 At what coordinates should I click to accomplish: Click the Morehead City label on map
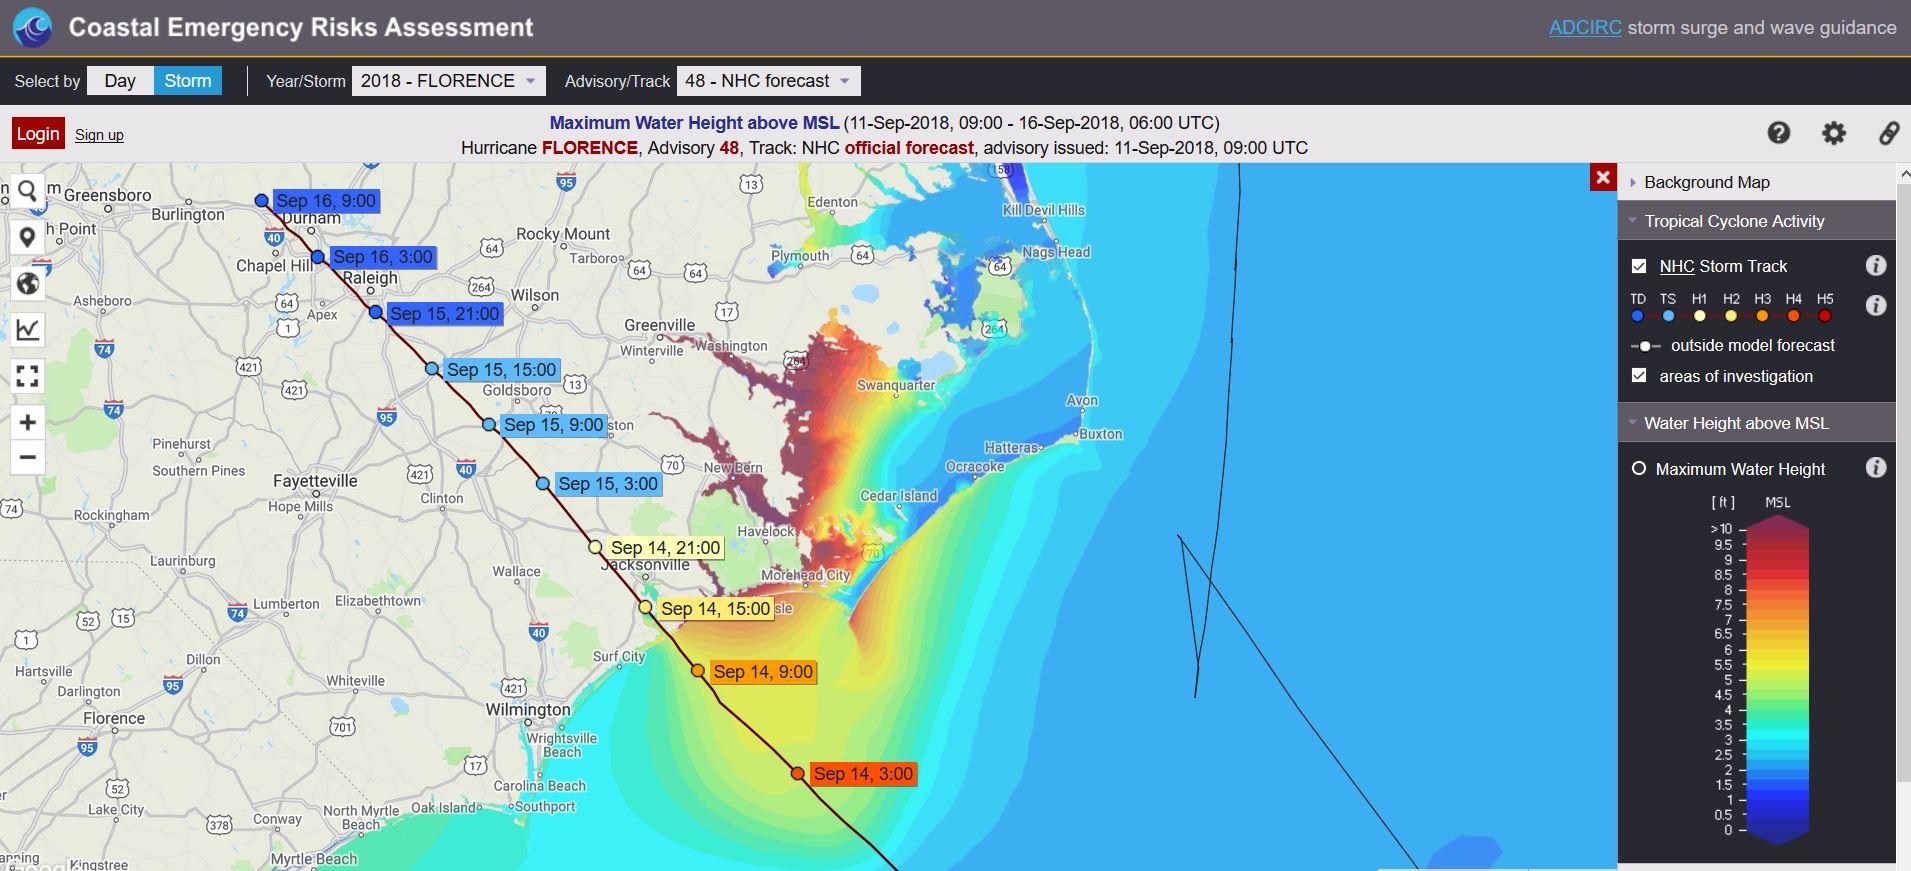[806, 575]
